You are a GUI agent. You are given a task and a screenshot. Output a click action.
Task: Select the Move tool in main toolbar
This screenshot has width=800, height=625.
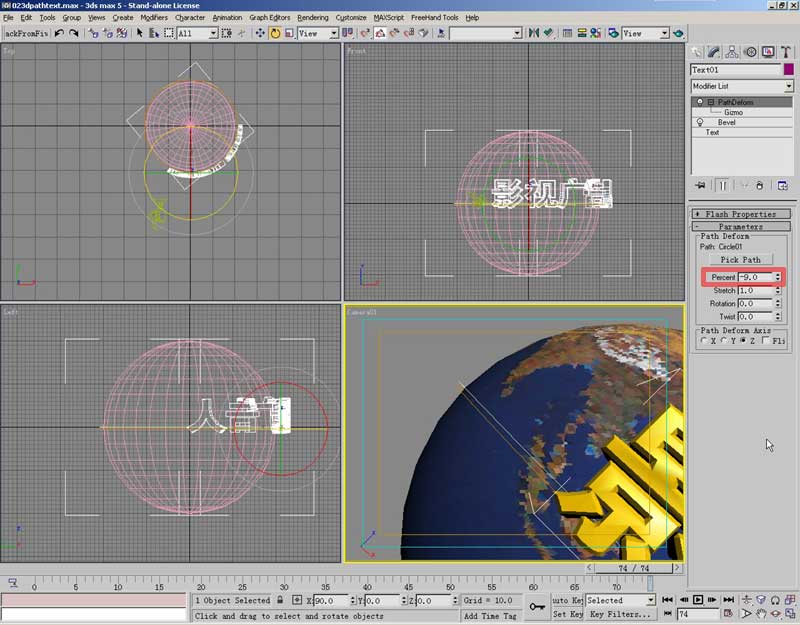[260, 33]
